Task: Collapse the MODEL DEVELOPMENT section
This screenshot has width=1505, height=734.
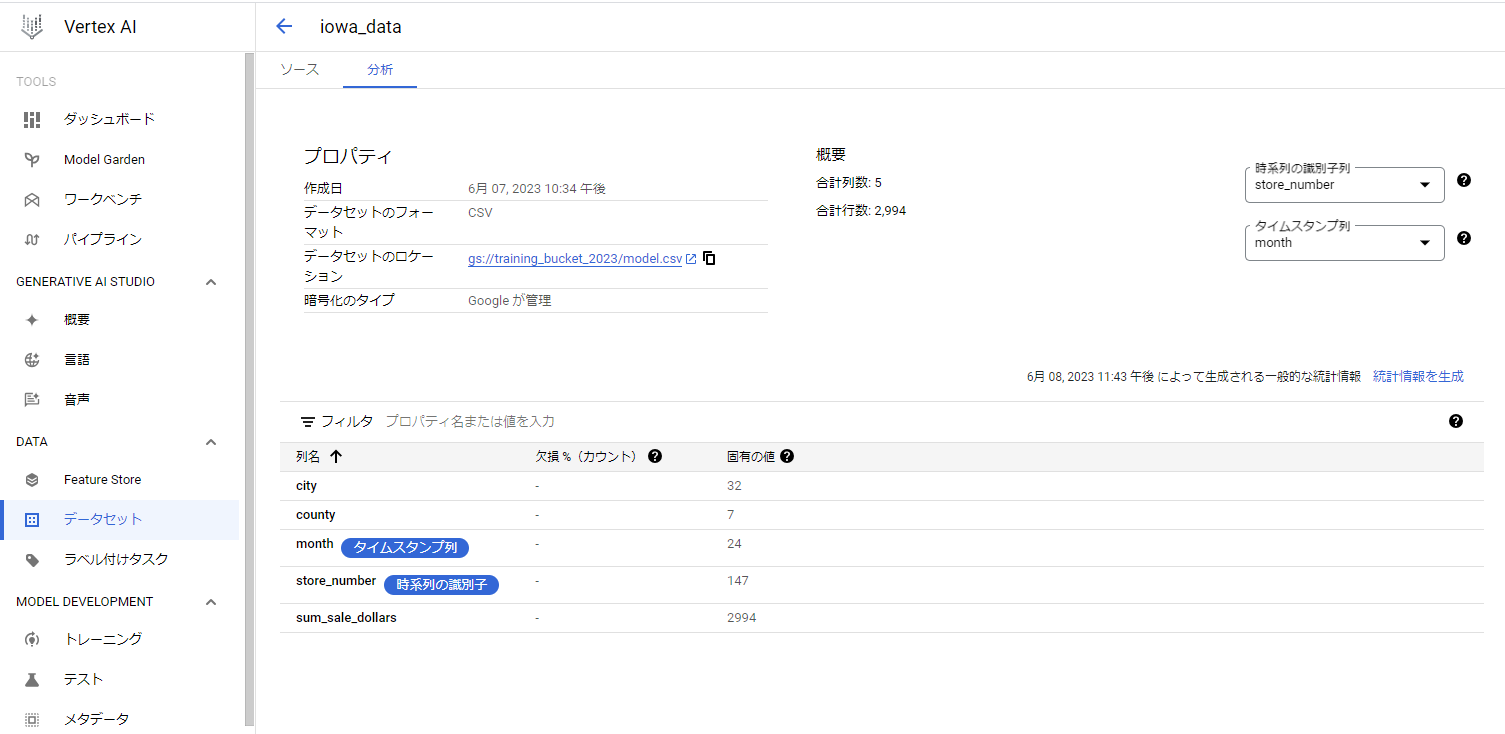Action: click(x=211, y=602)
